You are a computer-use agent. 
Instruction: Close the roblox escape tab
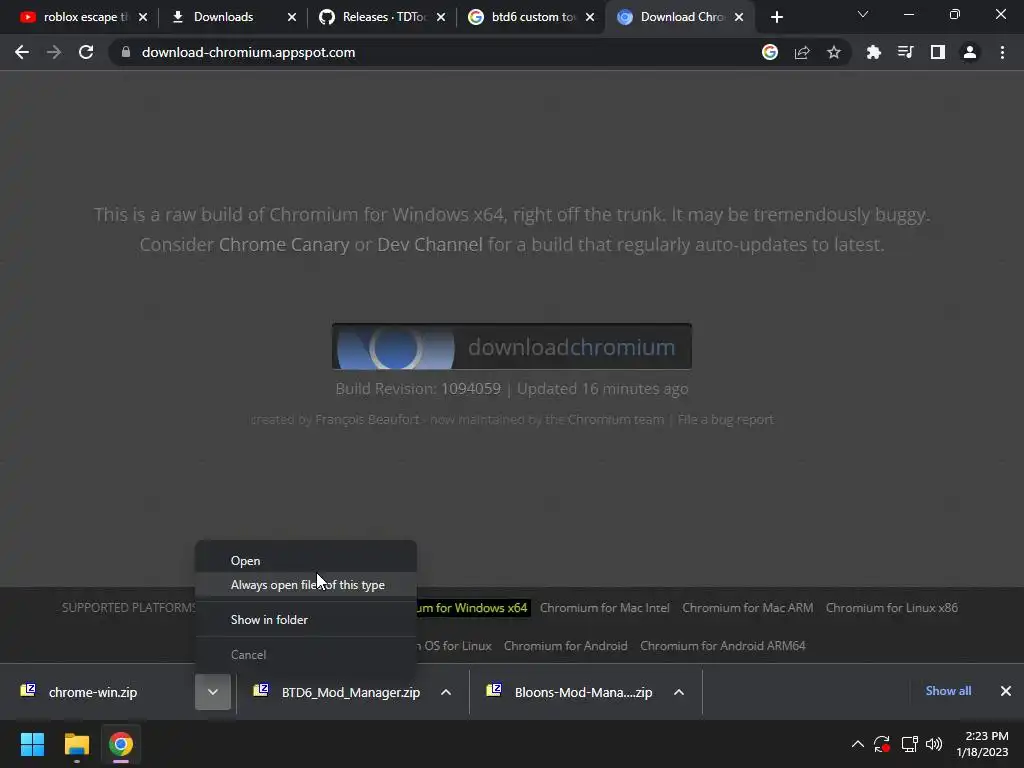[x=143, y=18]
